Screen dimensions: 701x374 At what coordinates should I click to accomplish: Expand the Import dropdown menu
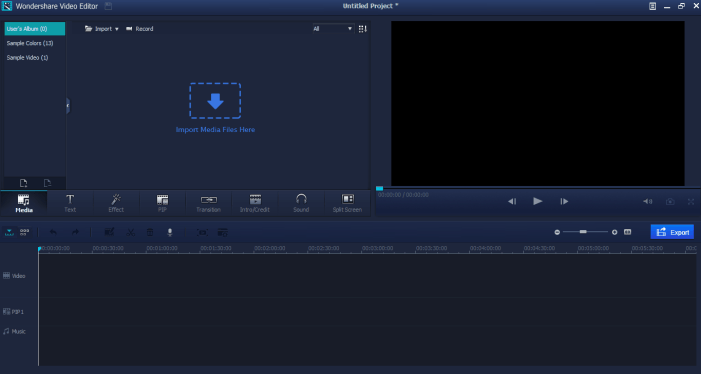[x=102, y=29]
